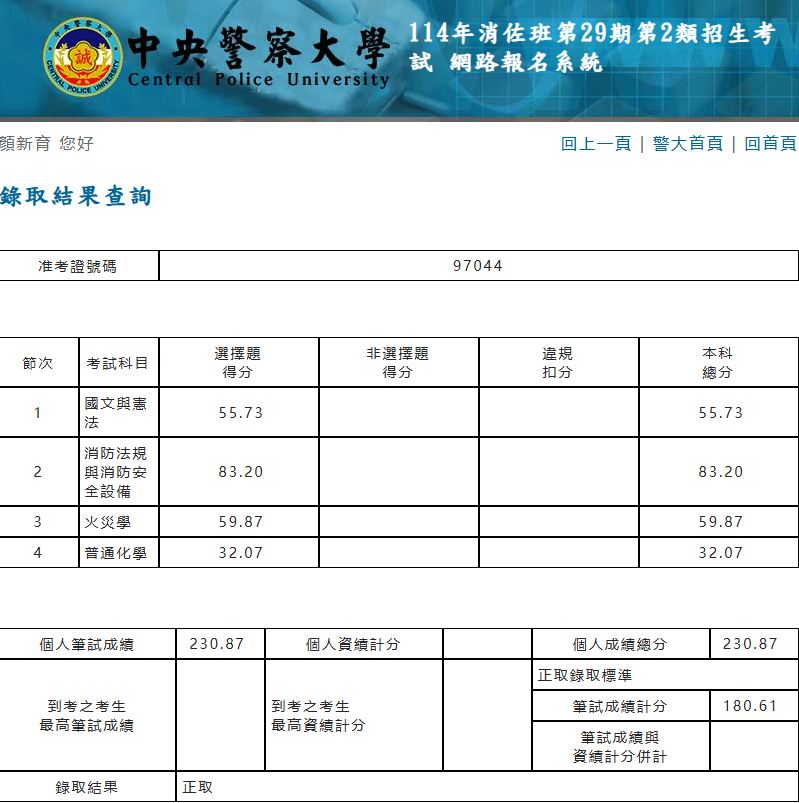
Task: Click the 到考之考生最高筆試成績 label
Action: point(87,716)
